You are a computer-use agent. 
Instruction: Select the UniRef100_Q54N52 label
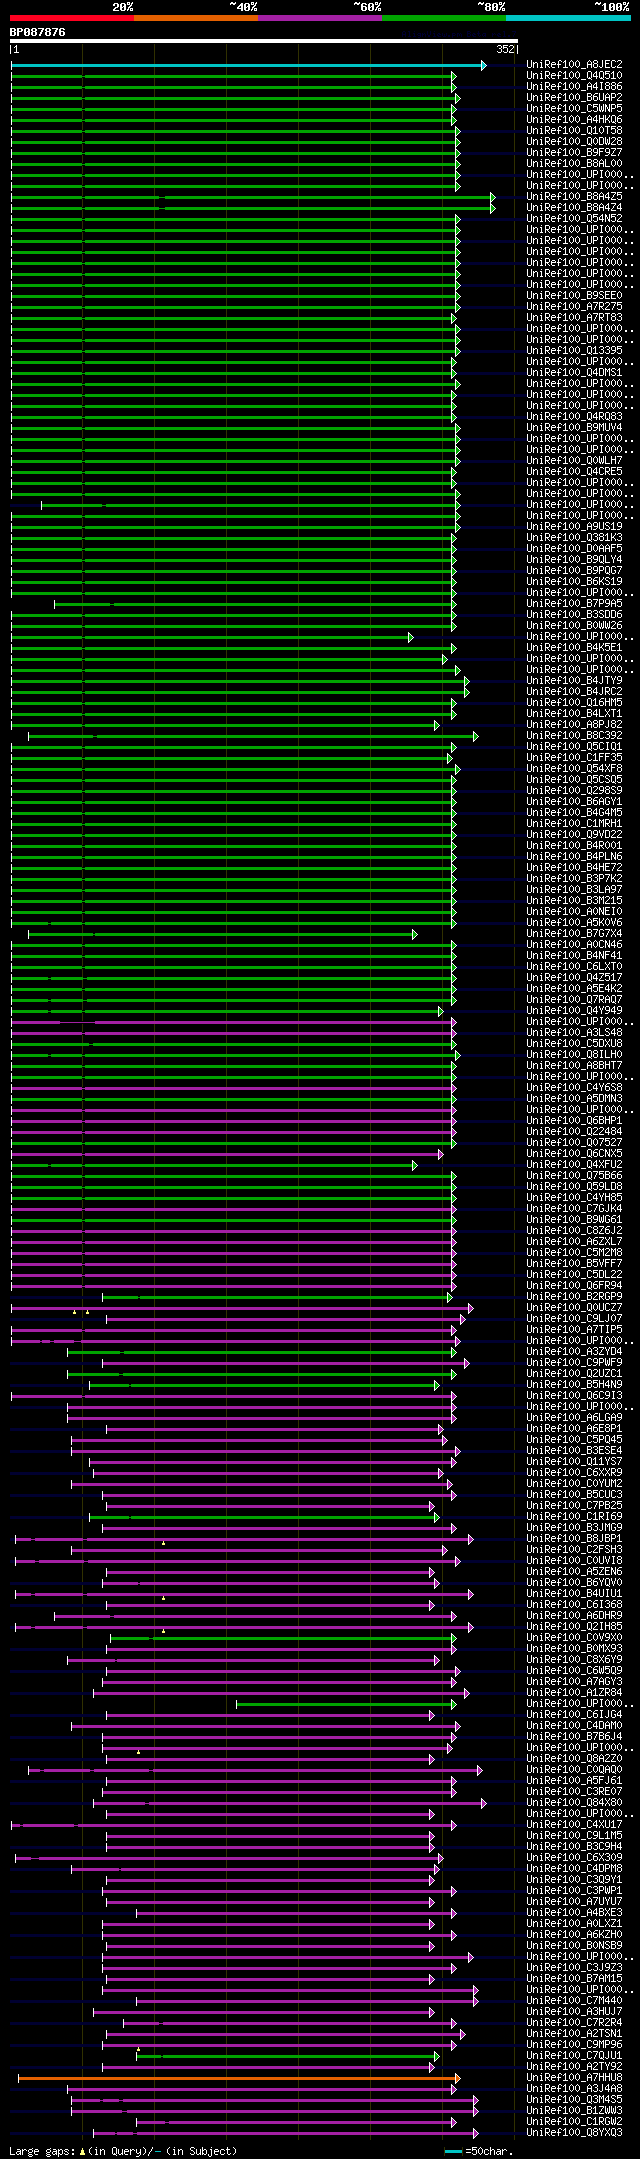(574, 219)
